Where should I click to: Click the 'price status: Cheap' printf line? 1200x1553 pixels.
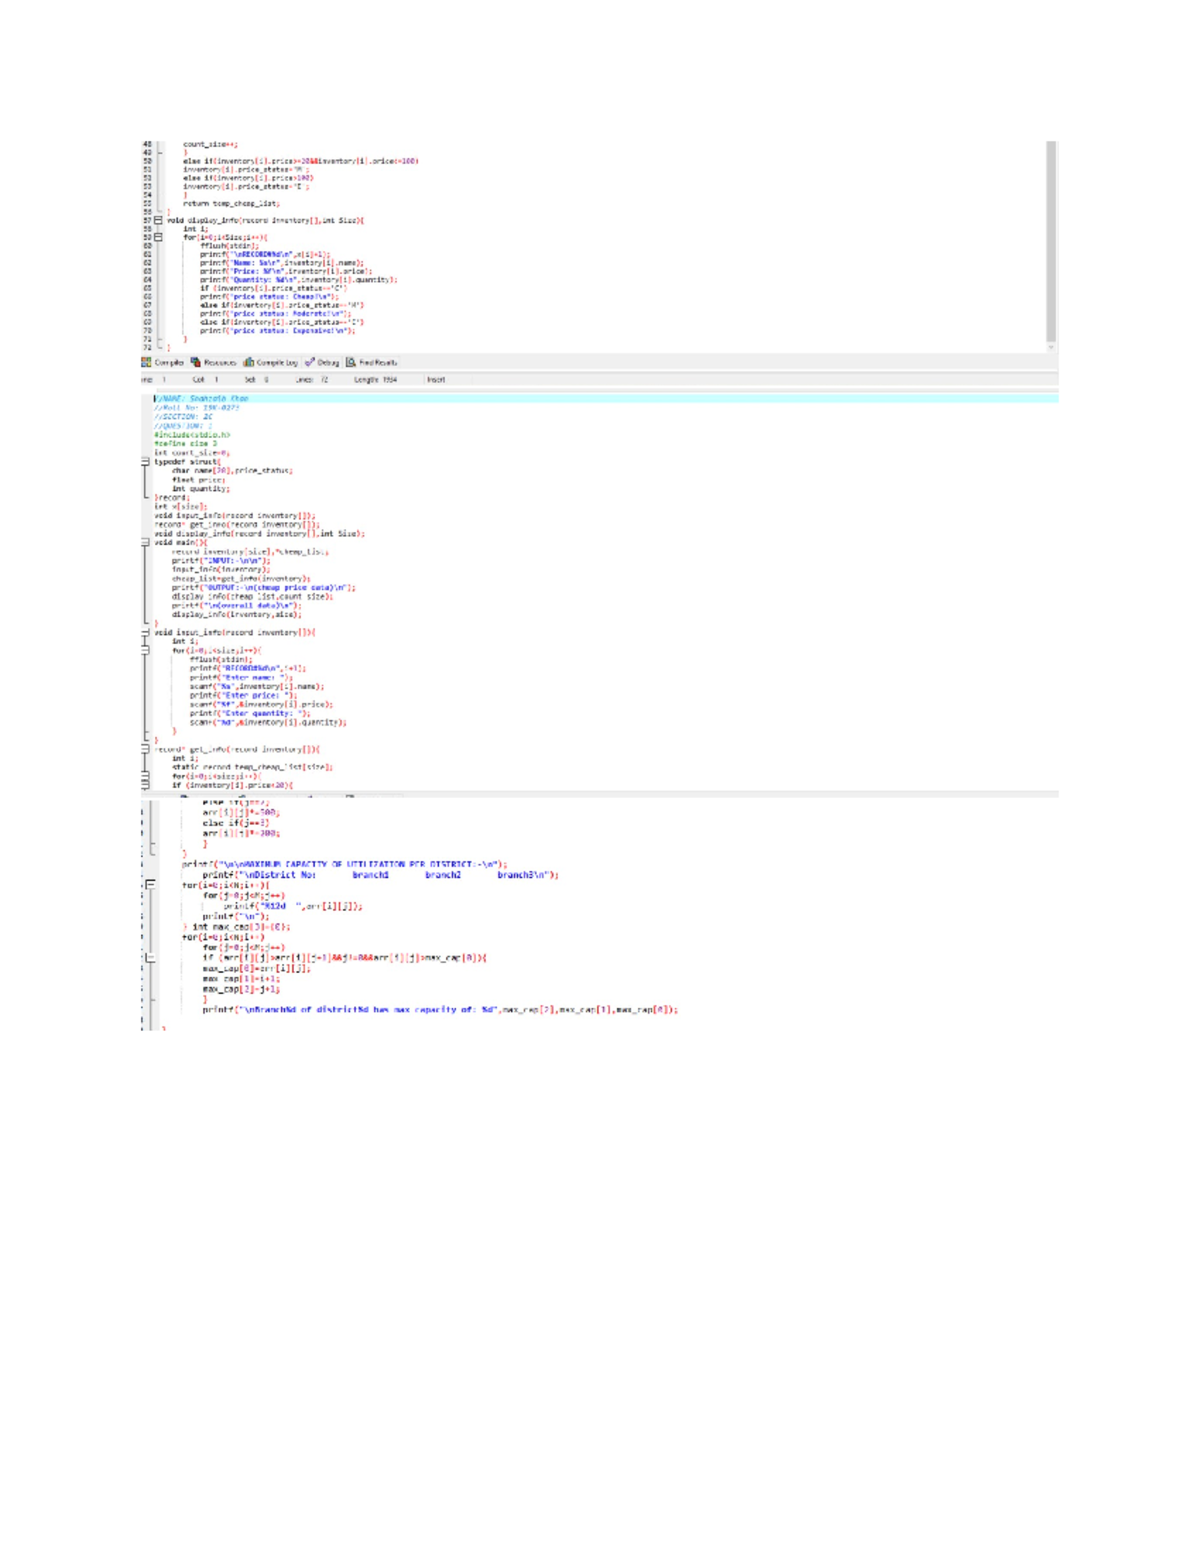point(269,297)
